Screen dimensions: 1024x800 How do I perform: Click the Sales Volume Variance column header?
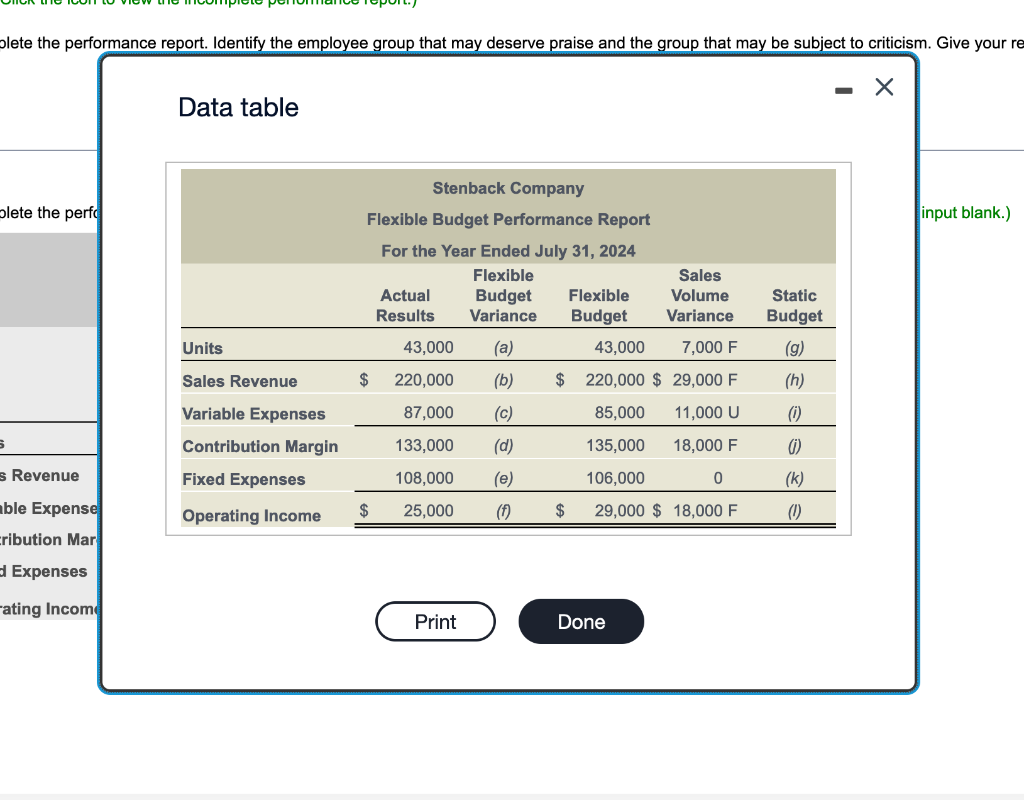[699, 295]
